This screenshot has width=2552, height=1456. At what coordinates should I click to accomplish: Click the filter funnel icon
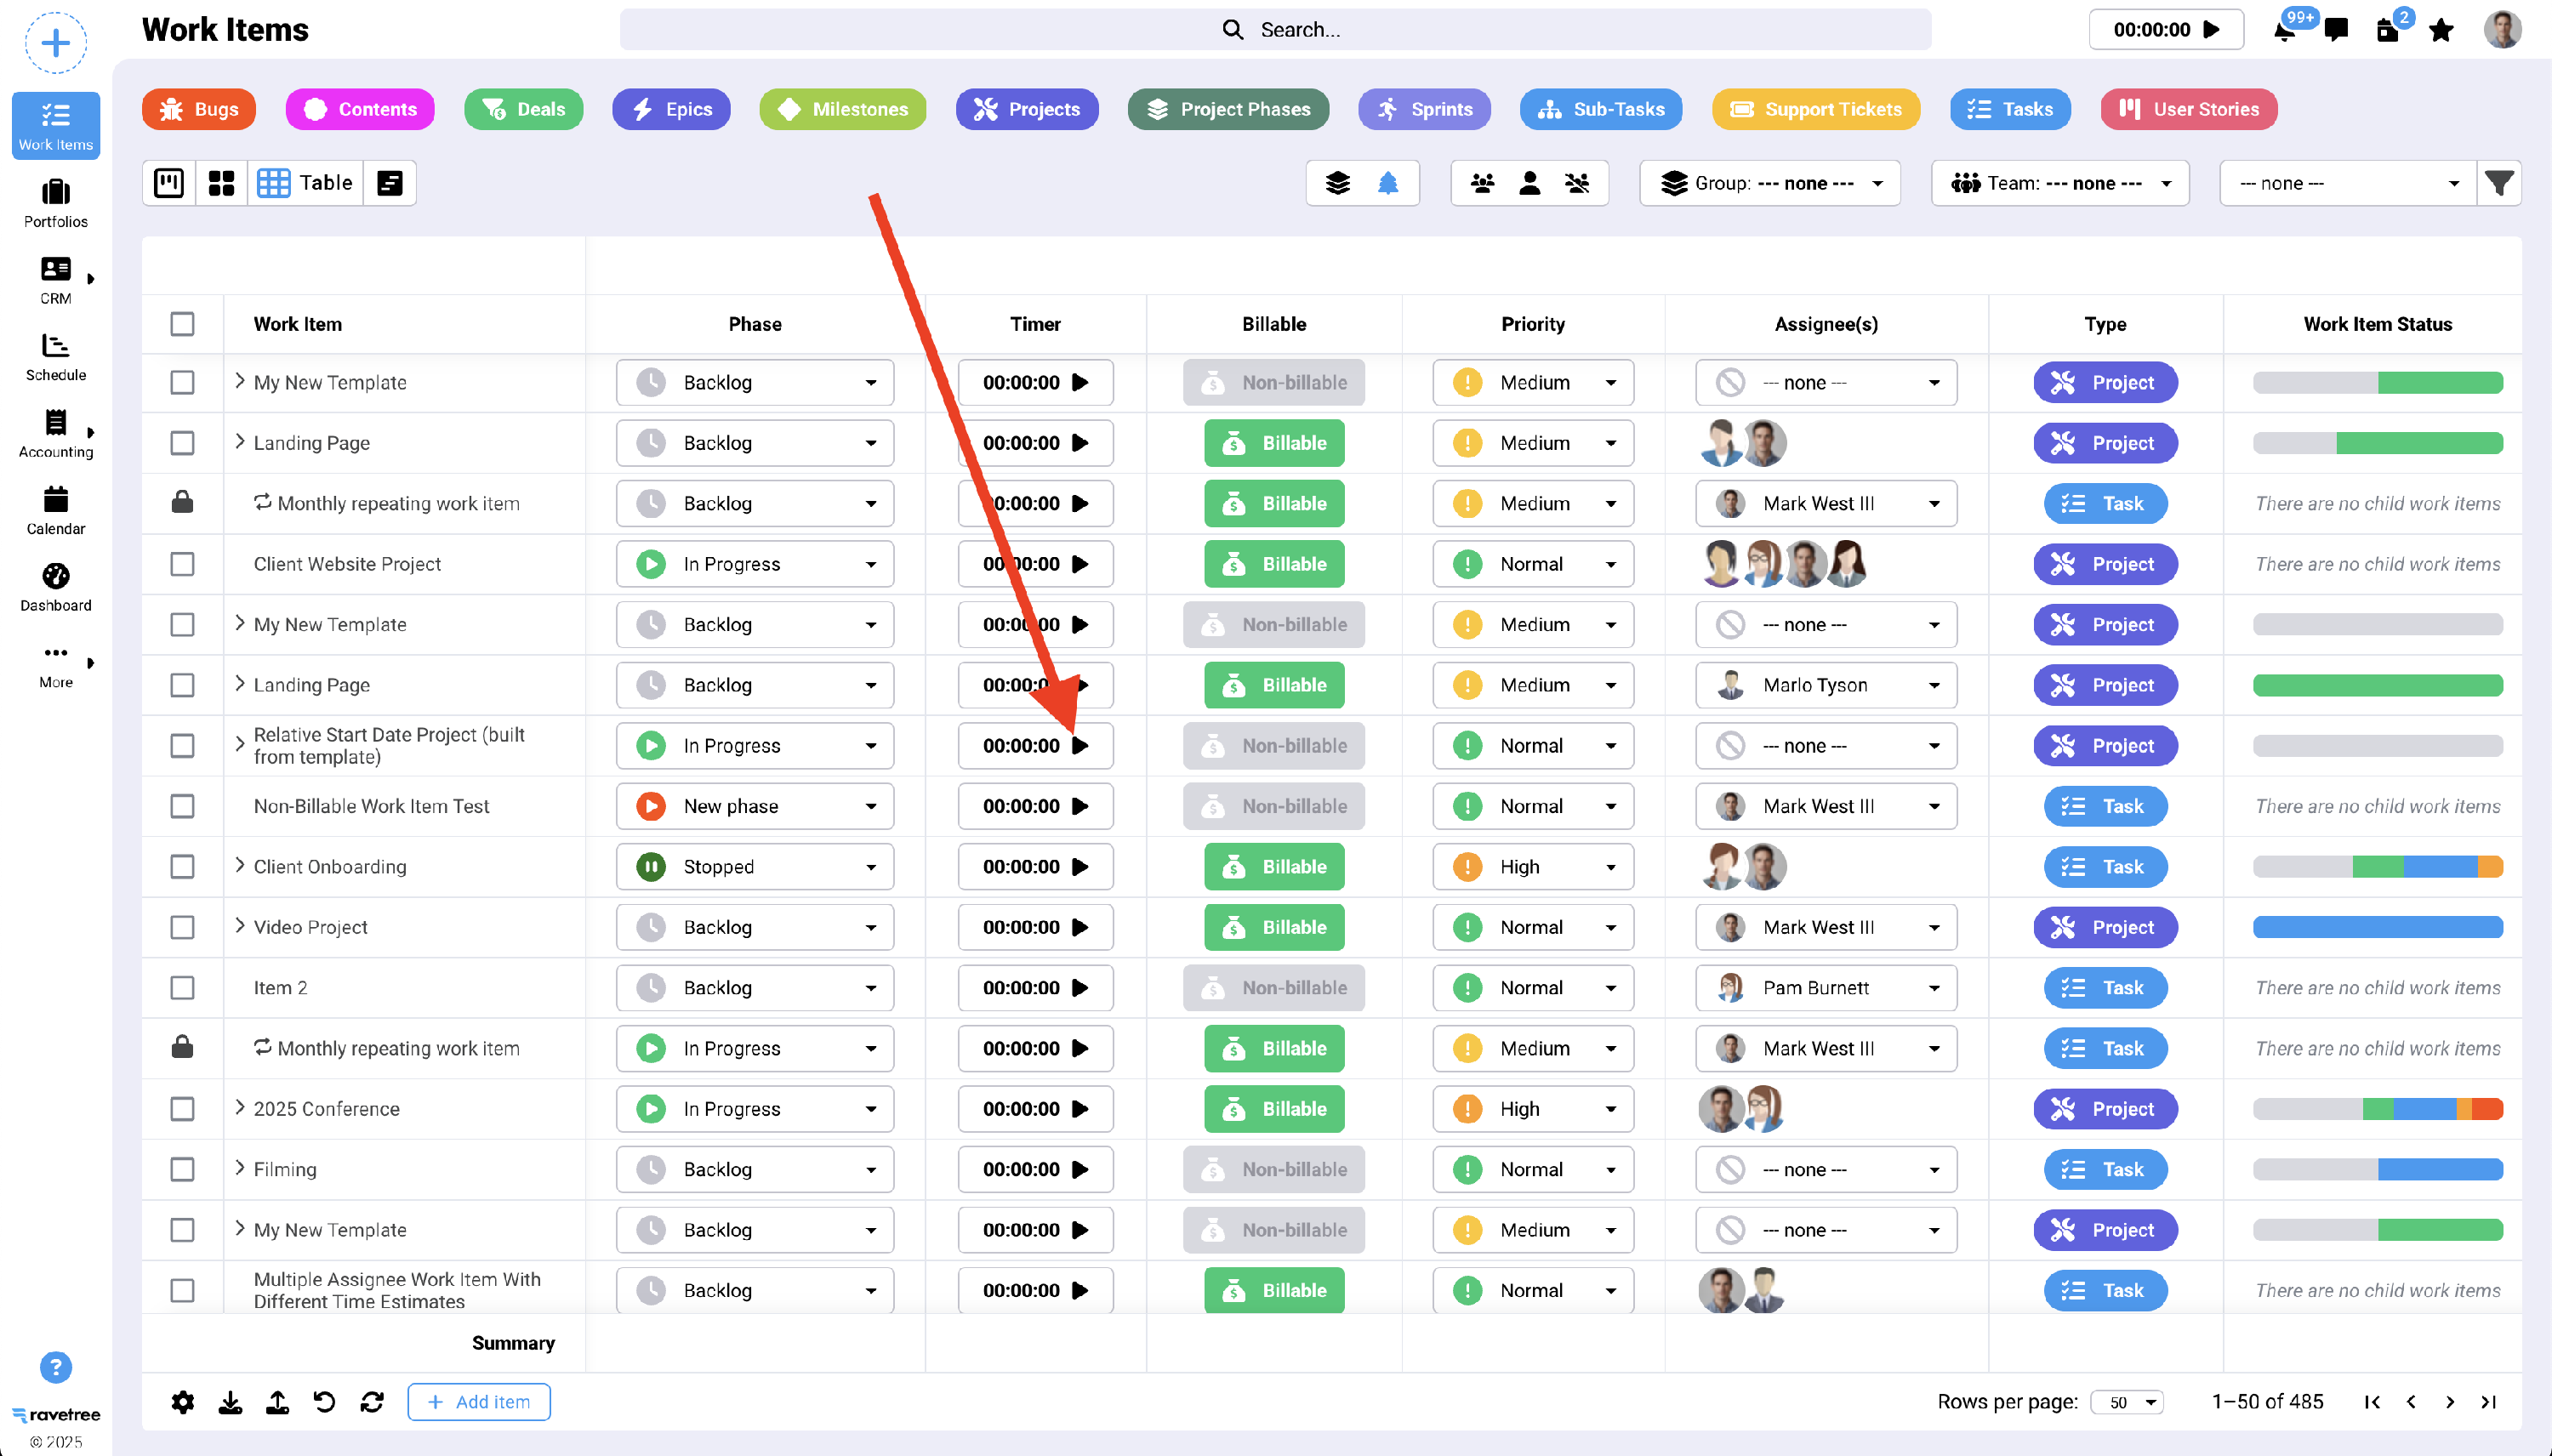pyautogui.click(x=2498, y=183)
